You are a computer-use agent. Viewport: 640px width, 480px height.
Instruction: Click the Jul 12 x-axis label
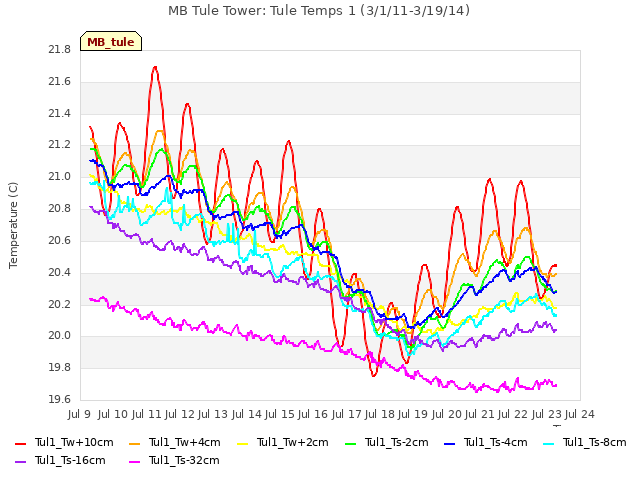coord(180,414)
